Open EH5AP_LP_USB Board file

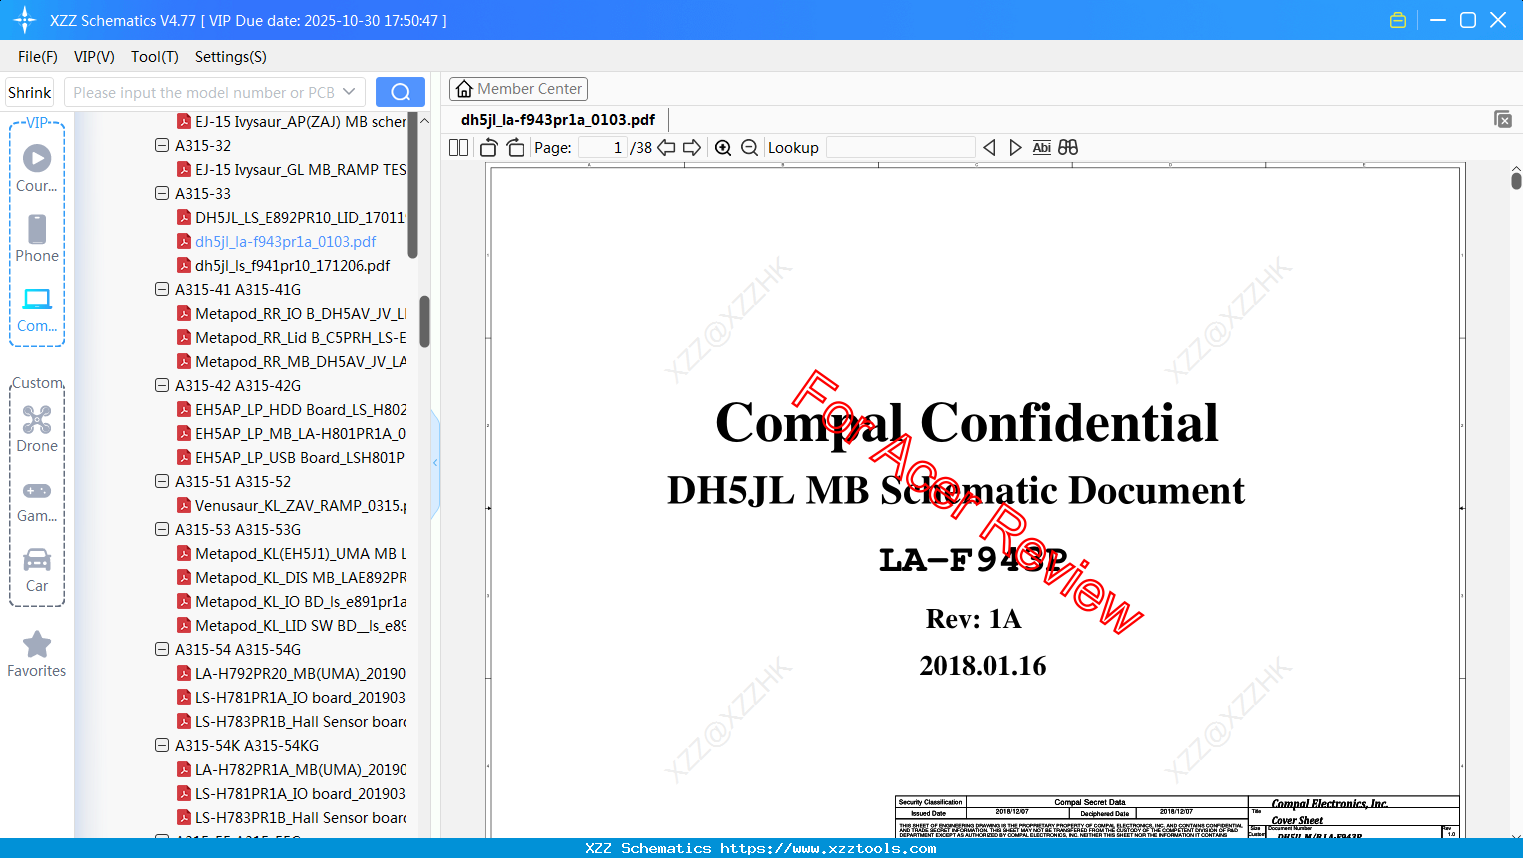click(x=291, y=457)
